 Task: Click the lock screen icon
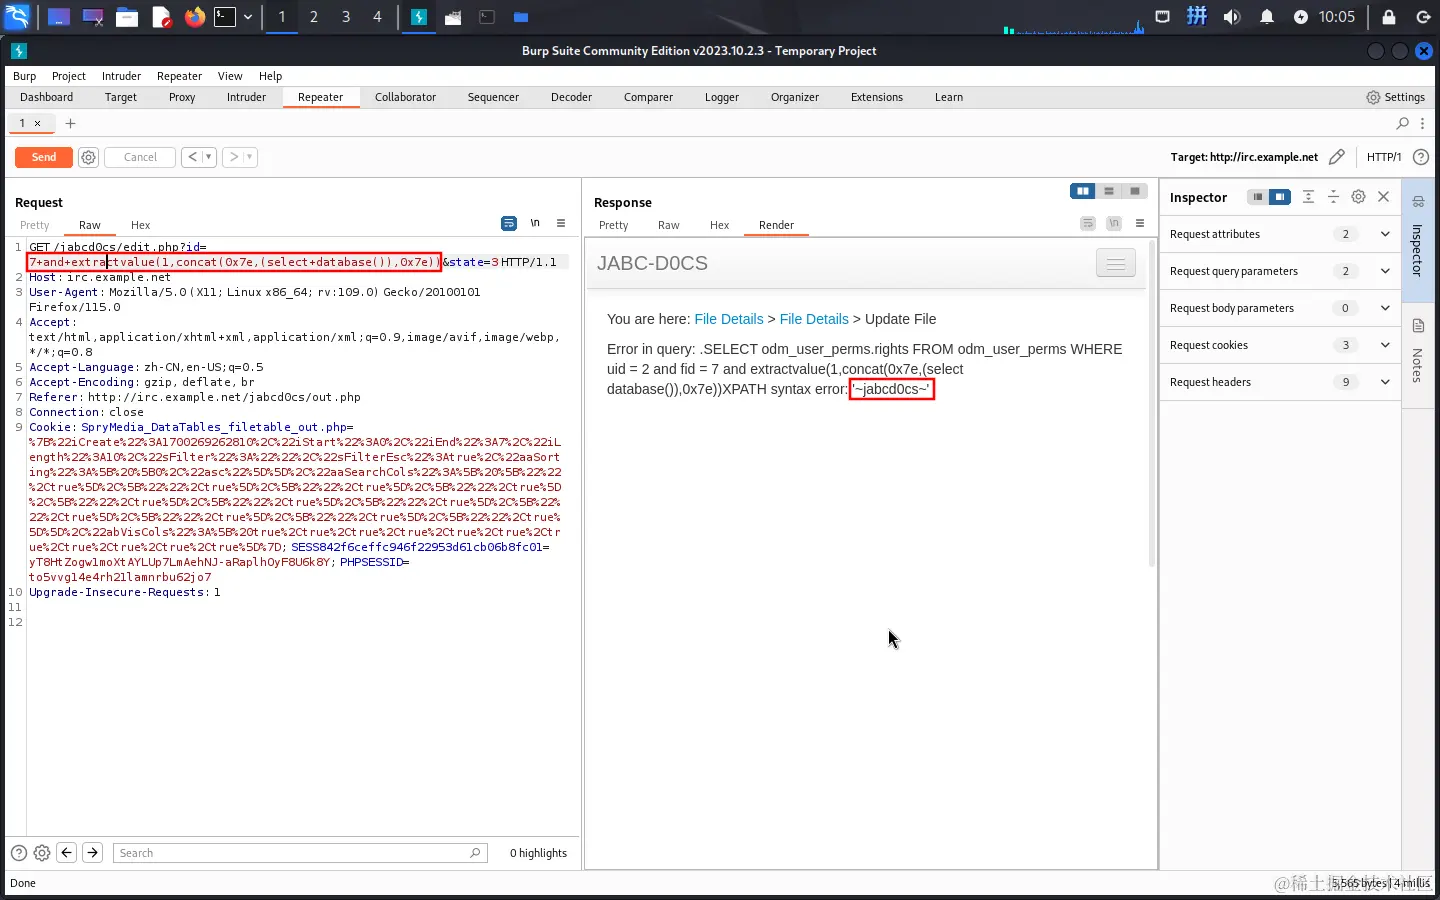tap(1389, 17)
